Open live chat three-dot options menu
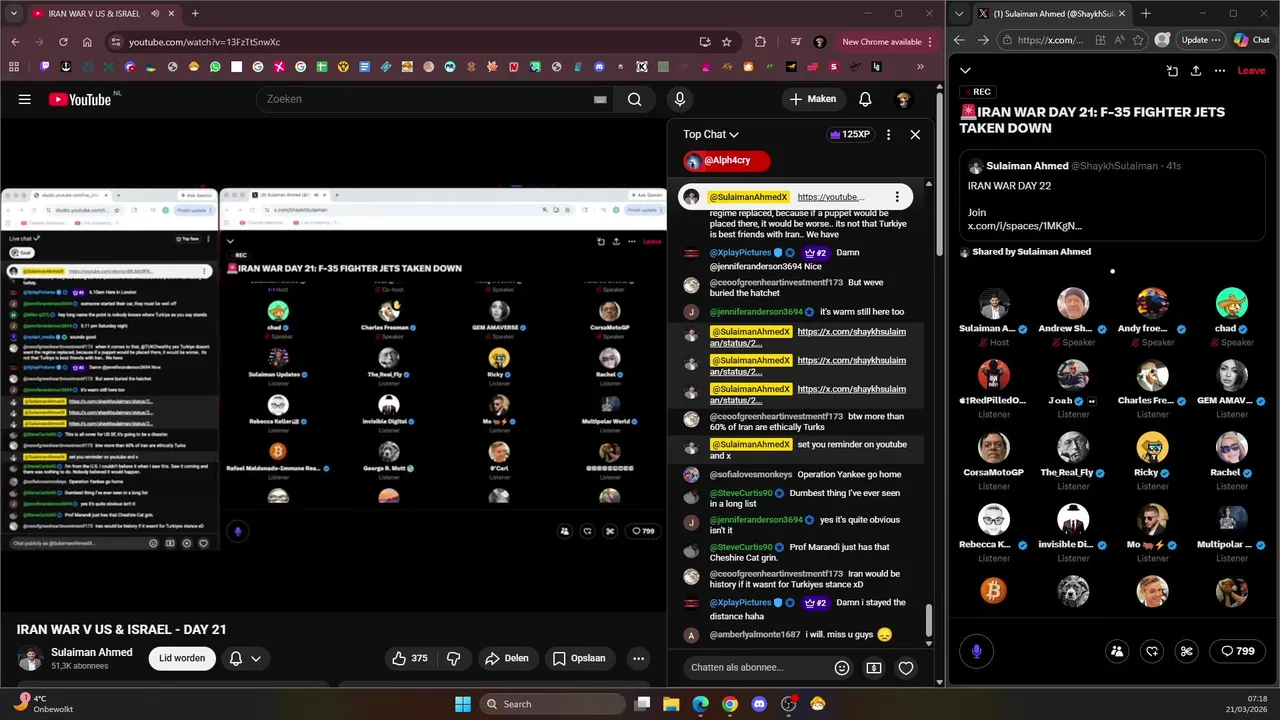The image size is (1280, 720). pyautogui.click(x=888, y=134)
